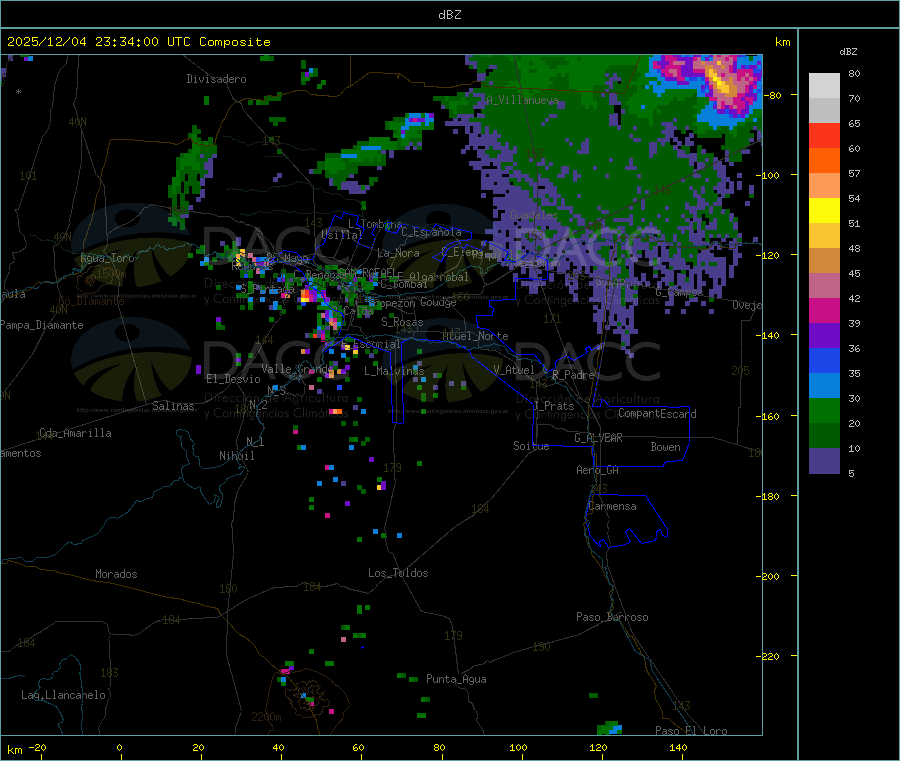Select the 'C_Española' label
This screenshot has width=900, height=761.
pyautogui.click(x=431, y=232)
